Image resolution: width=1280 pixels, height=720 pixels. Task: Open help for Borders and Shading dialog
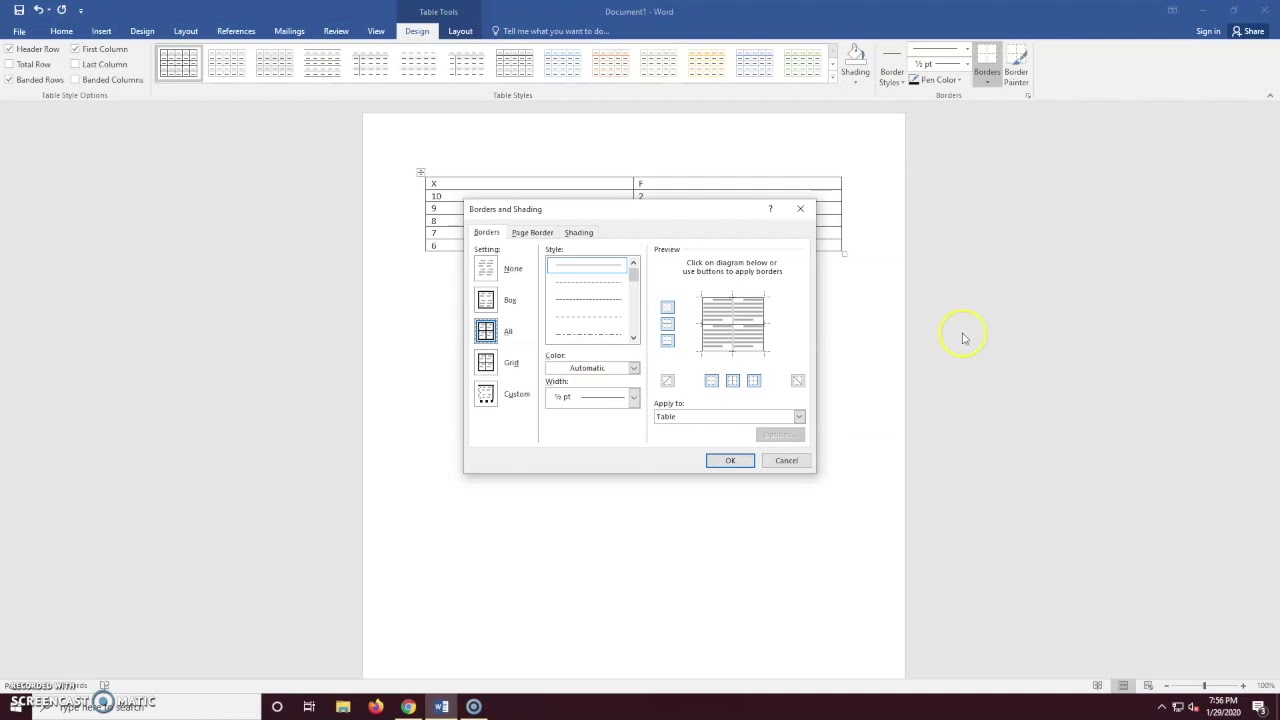(770, 209)
